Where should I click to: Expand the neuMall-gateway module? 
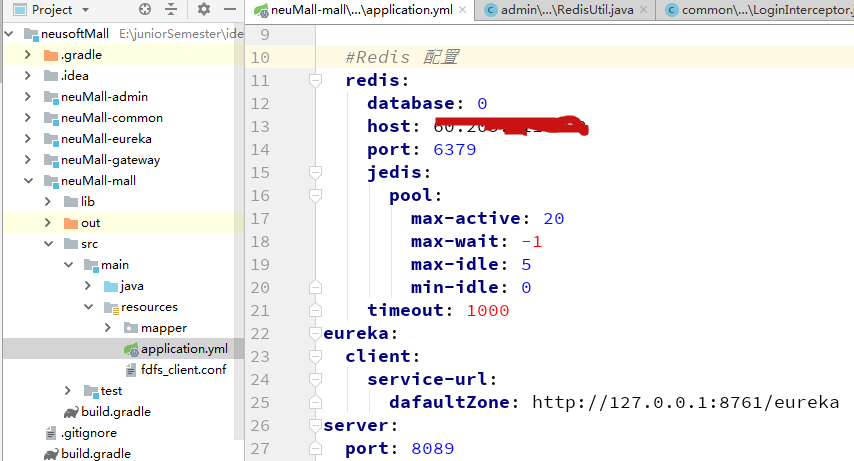pos(28,160)
